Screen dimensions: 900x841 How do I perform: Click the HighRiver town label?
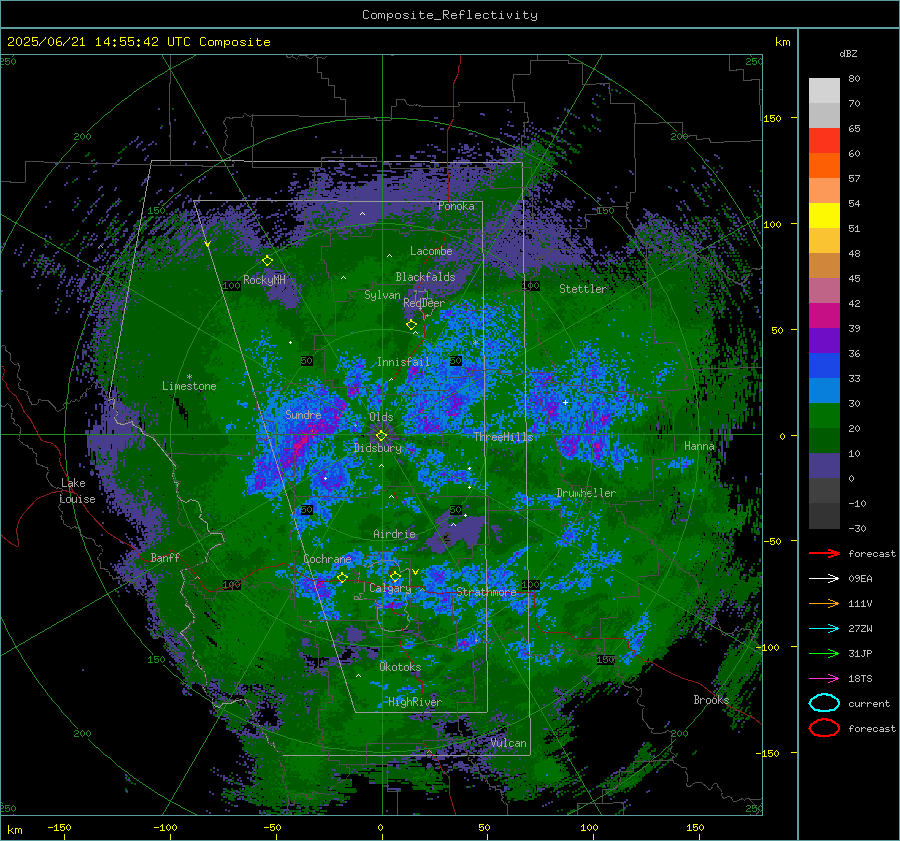tap(414, 702)
